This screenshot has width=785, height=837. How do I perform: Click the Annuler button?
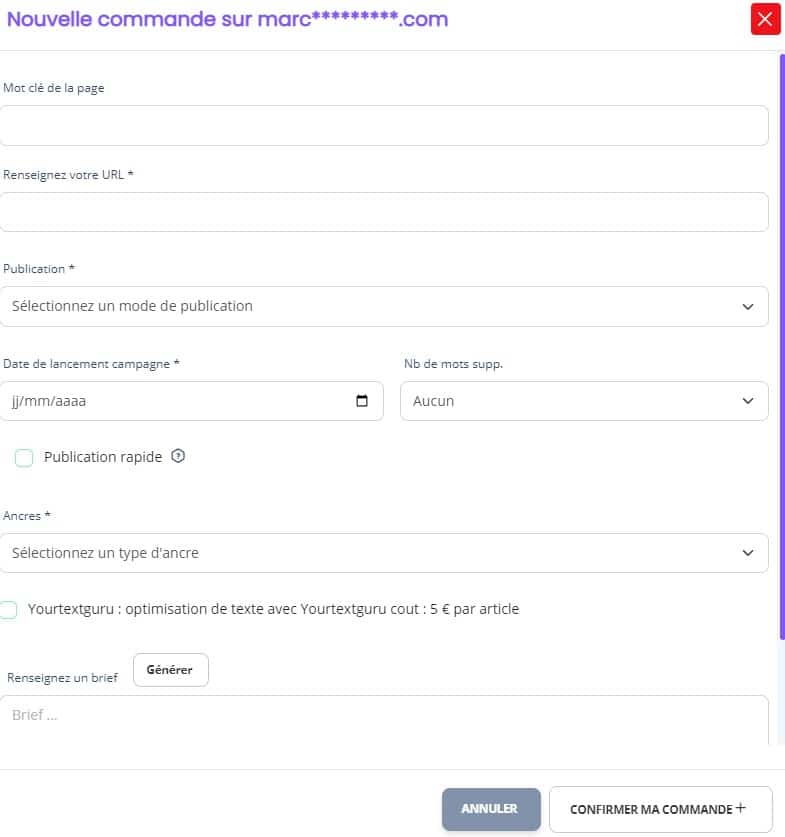[491, 809]
